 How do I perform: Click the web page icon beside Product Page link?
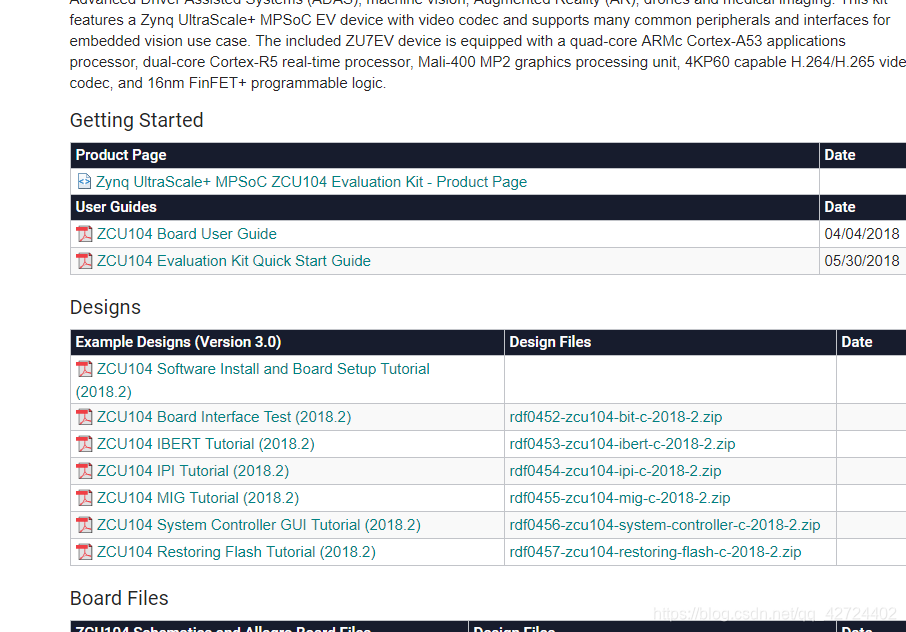[84, 181]
